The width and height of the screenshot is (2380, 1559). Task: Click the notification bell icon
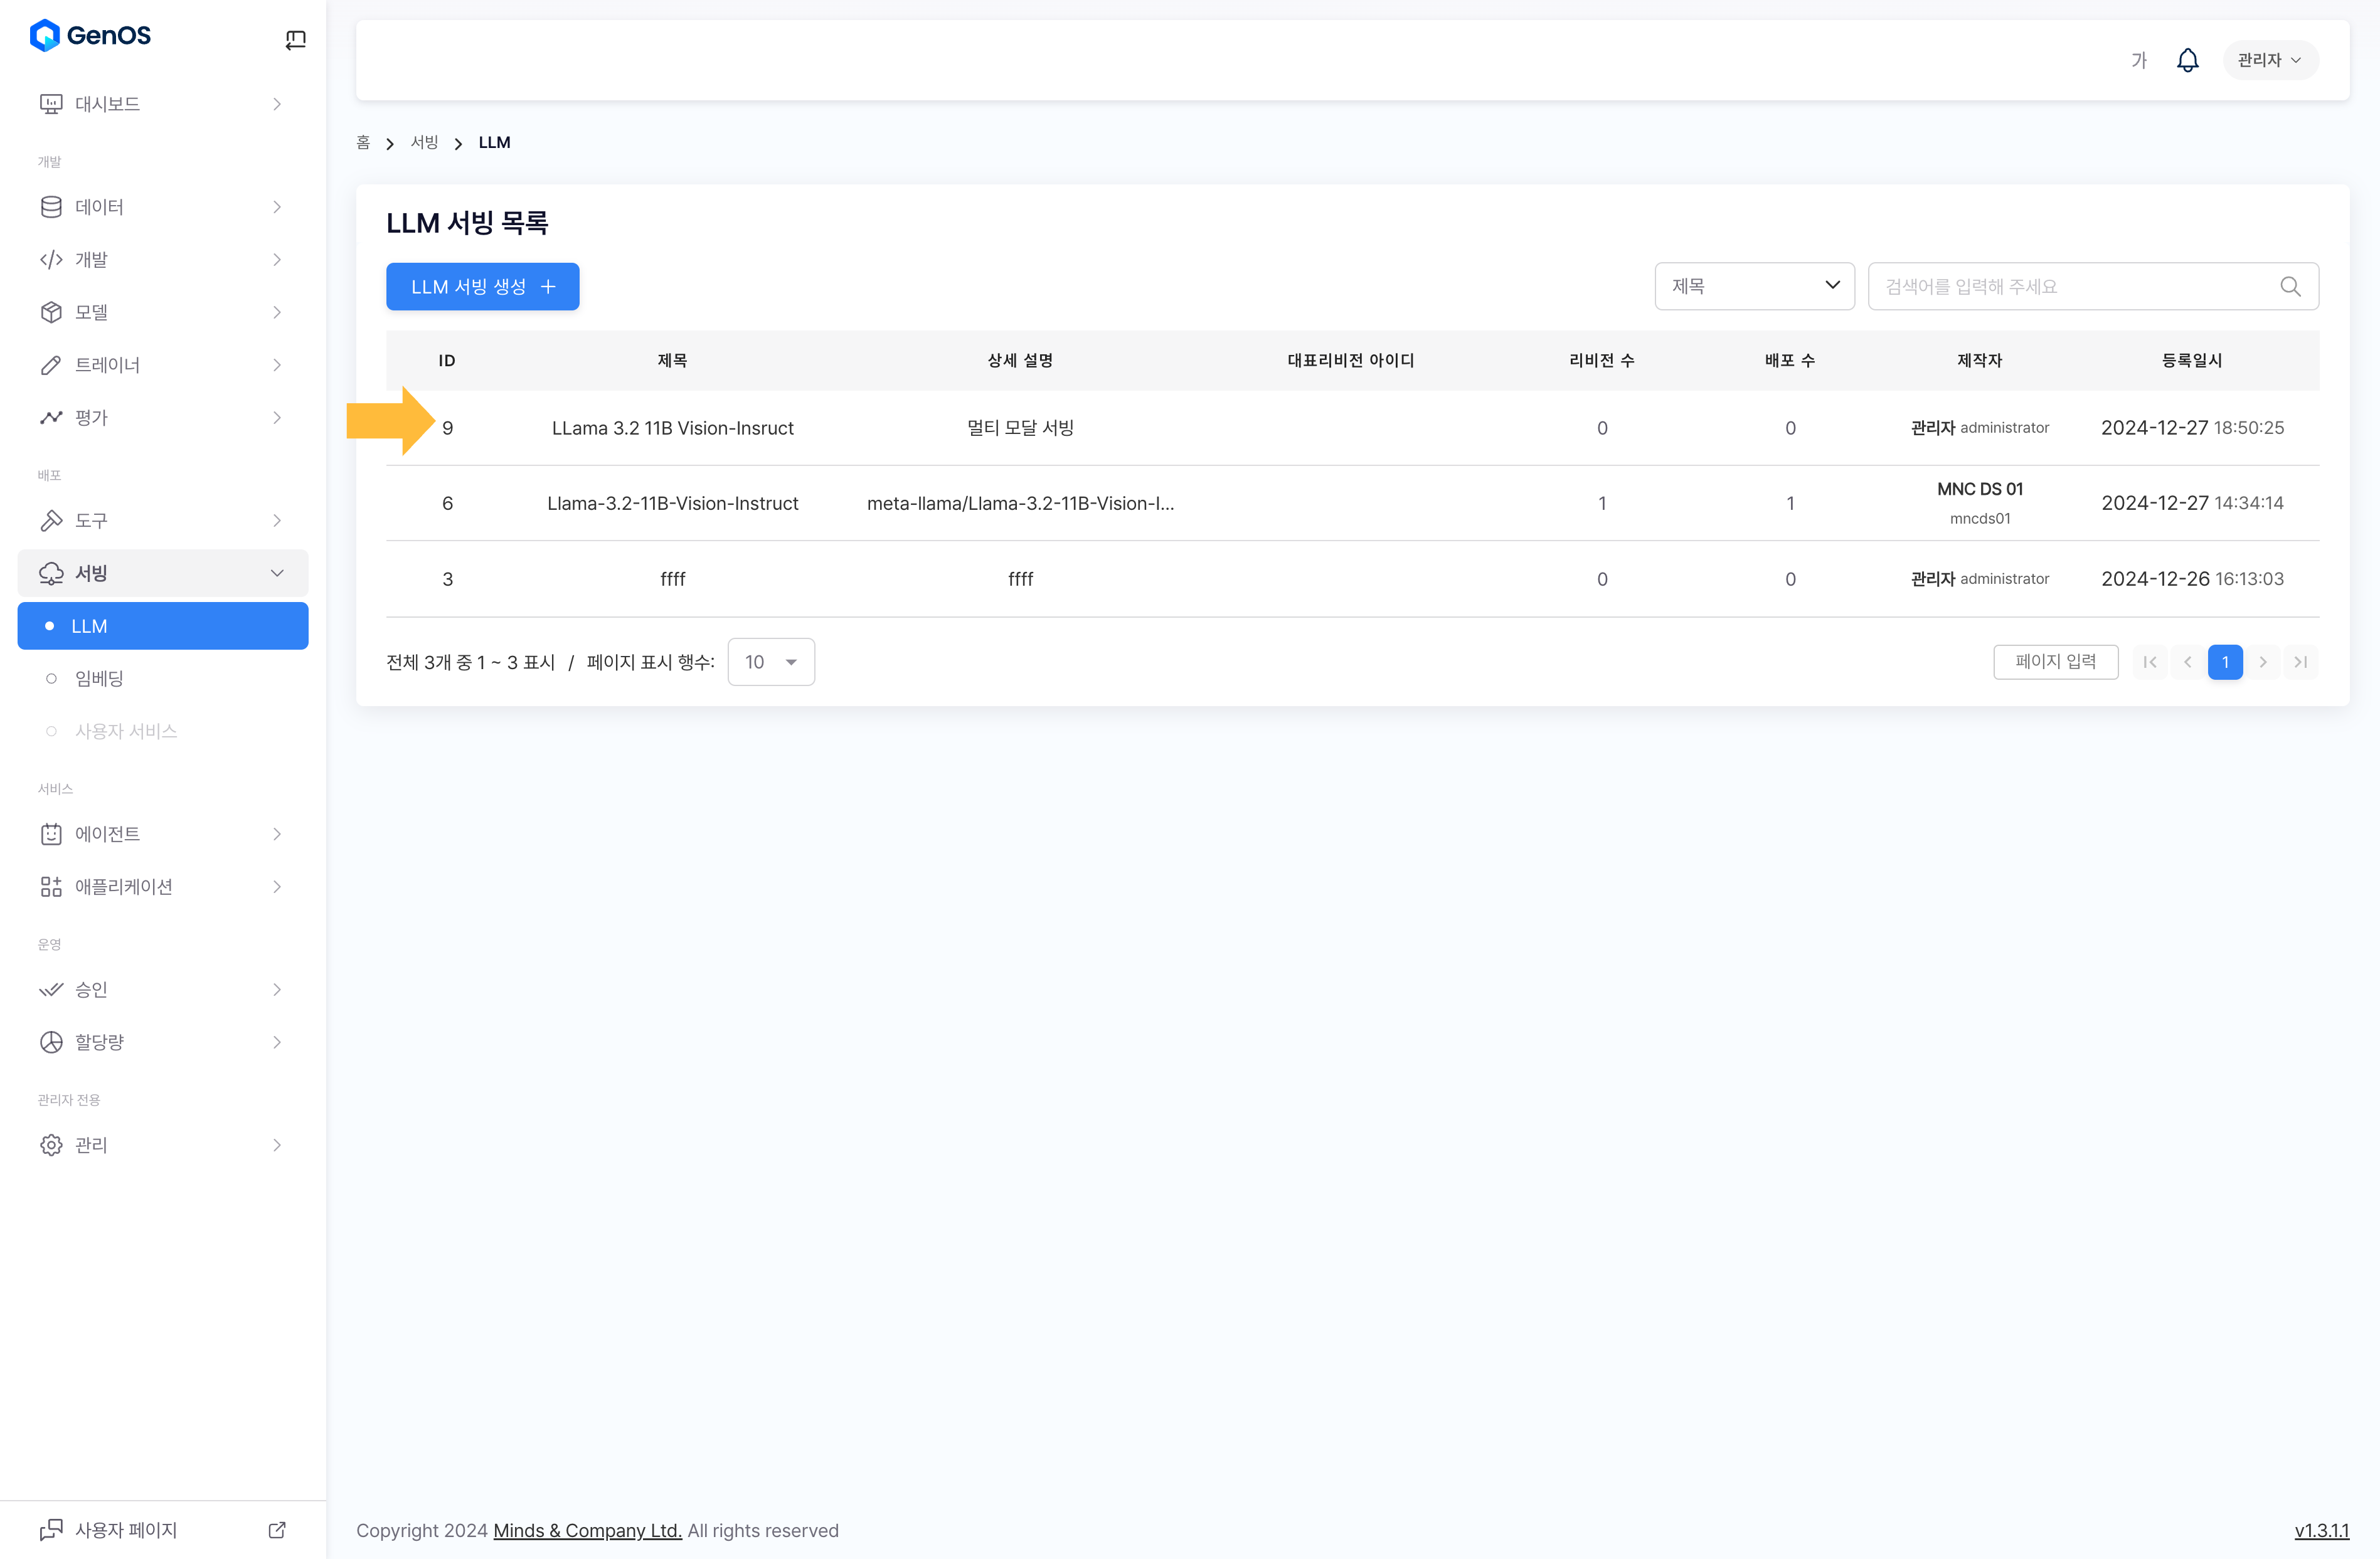[x=2187, y=60]
